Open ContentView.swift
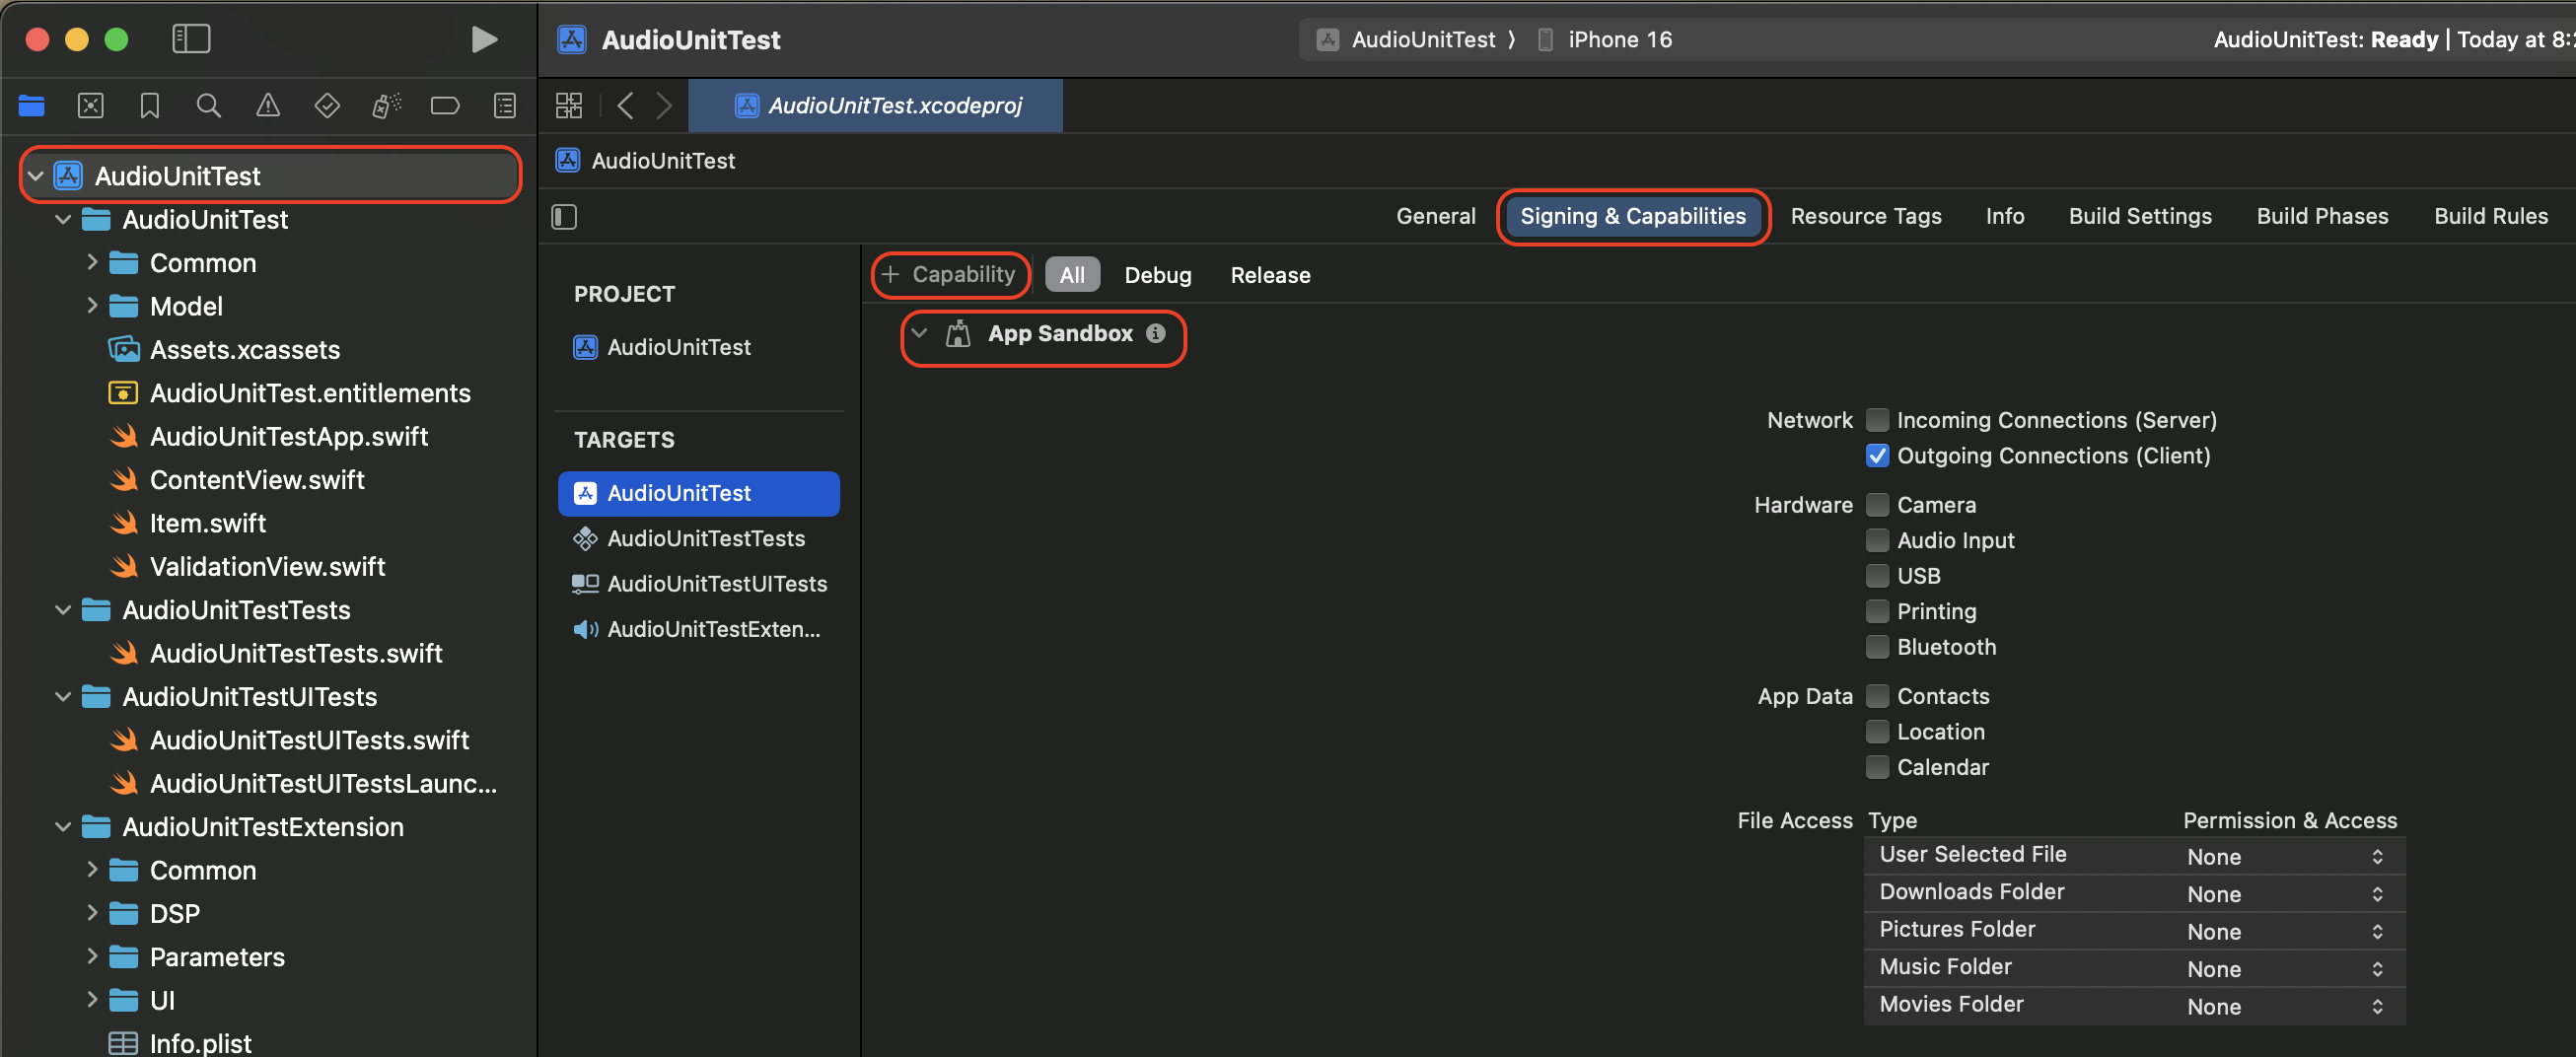This screenshot has width=2576, height=1057. 257,479
